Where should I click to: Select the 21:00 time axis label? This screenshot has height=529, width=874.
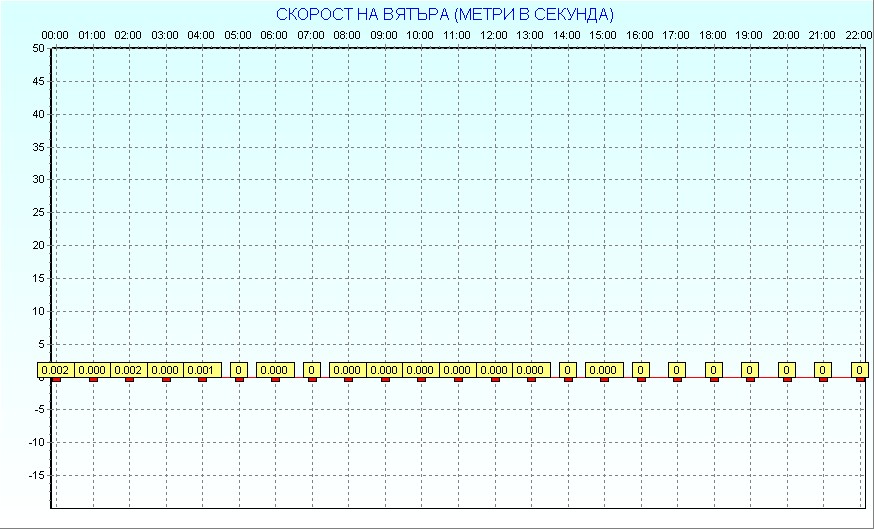point(822,35)
